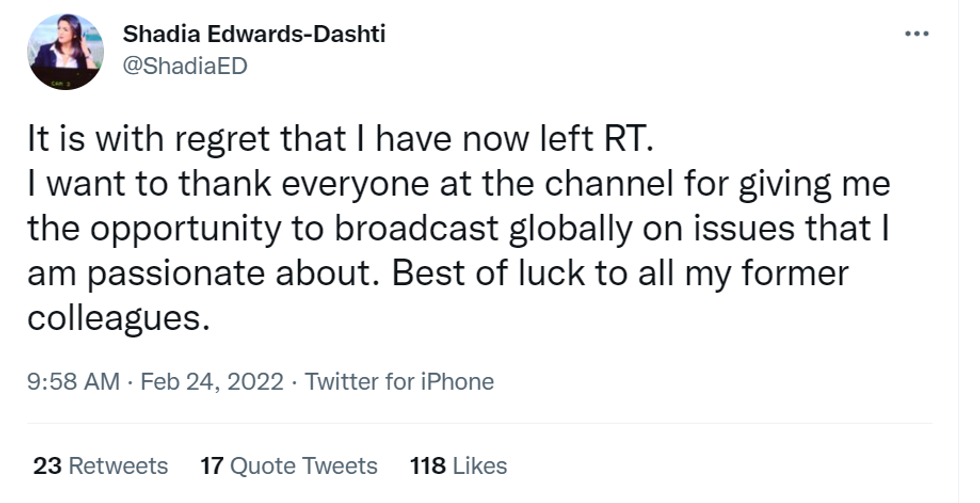
Task: Open Shadia Edwards-Dashti's profile picture
Action: point(64,52)
